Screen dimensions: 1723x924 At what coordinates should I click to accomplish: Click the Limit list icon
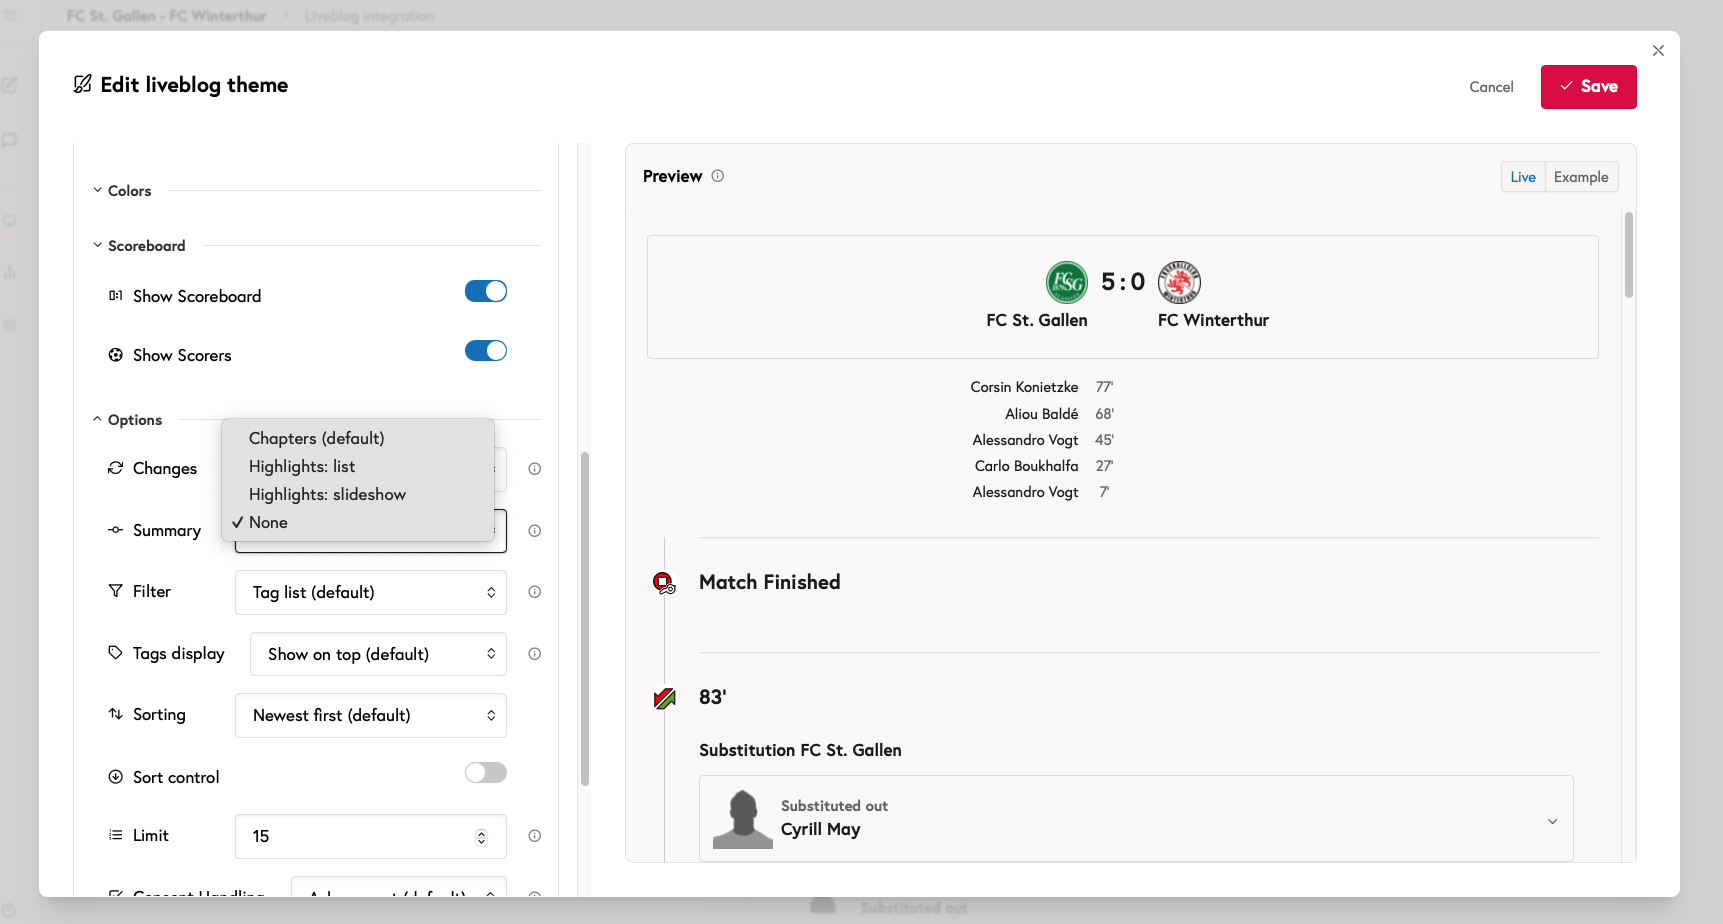point(116,835)
